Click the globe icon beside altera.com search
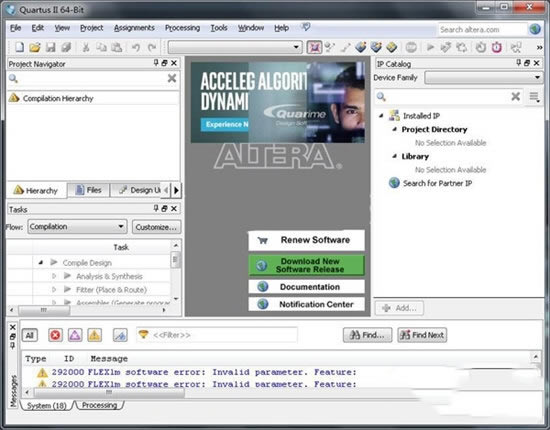550x430 pixels. coord(535,29)
